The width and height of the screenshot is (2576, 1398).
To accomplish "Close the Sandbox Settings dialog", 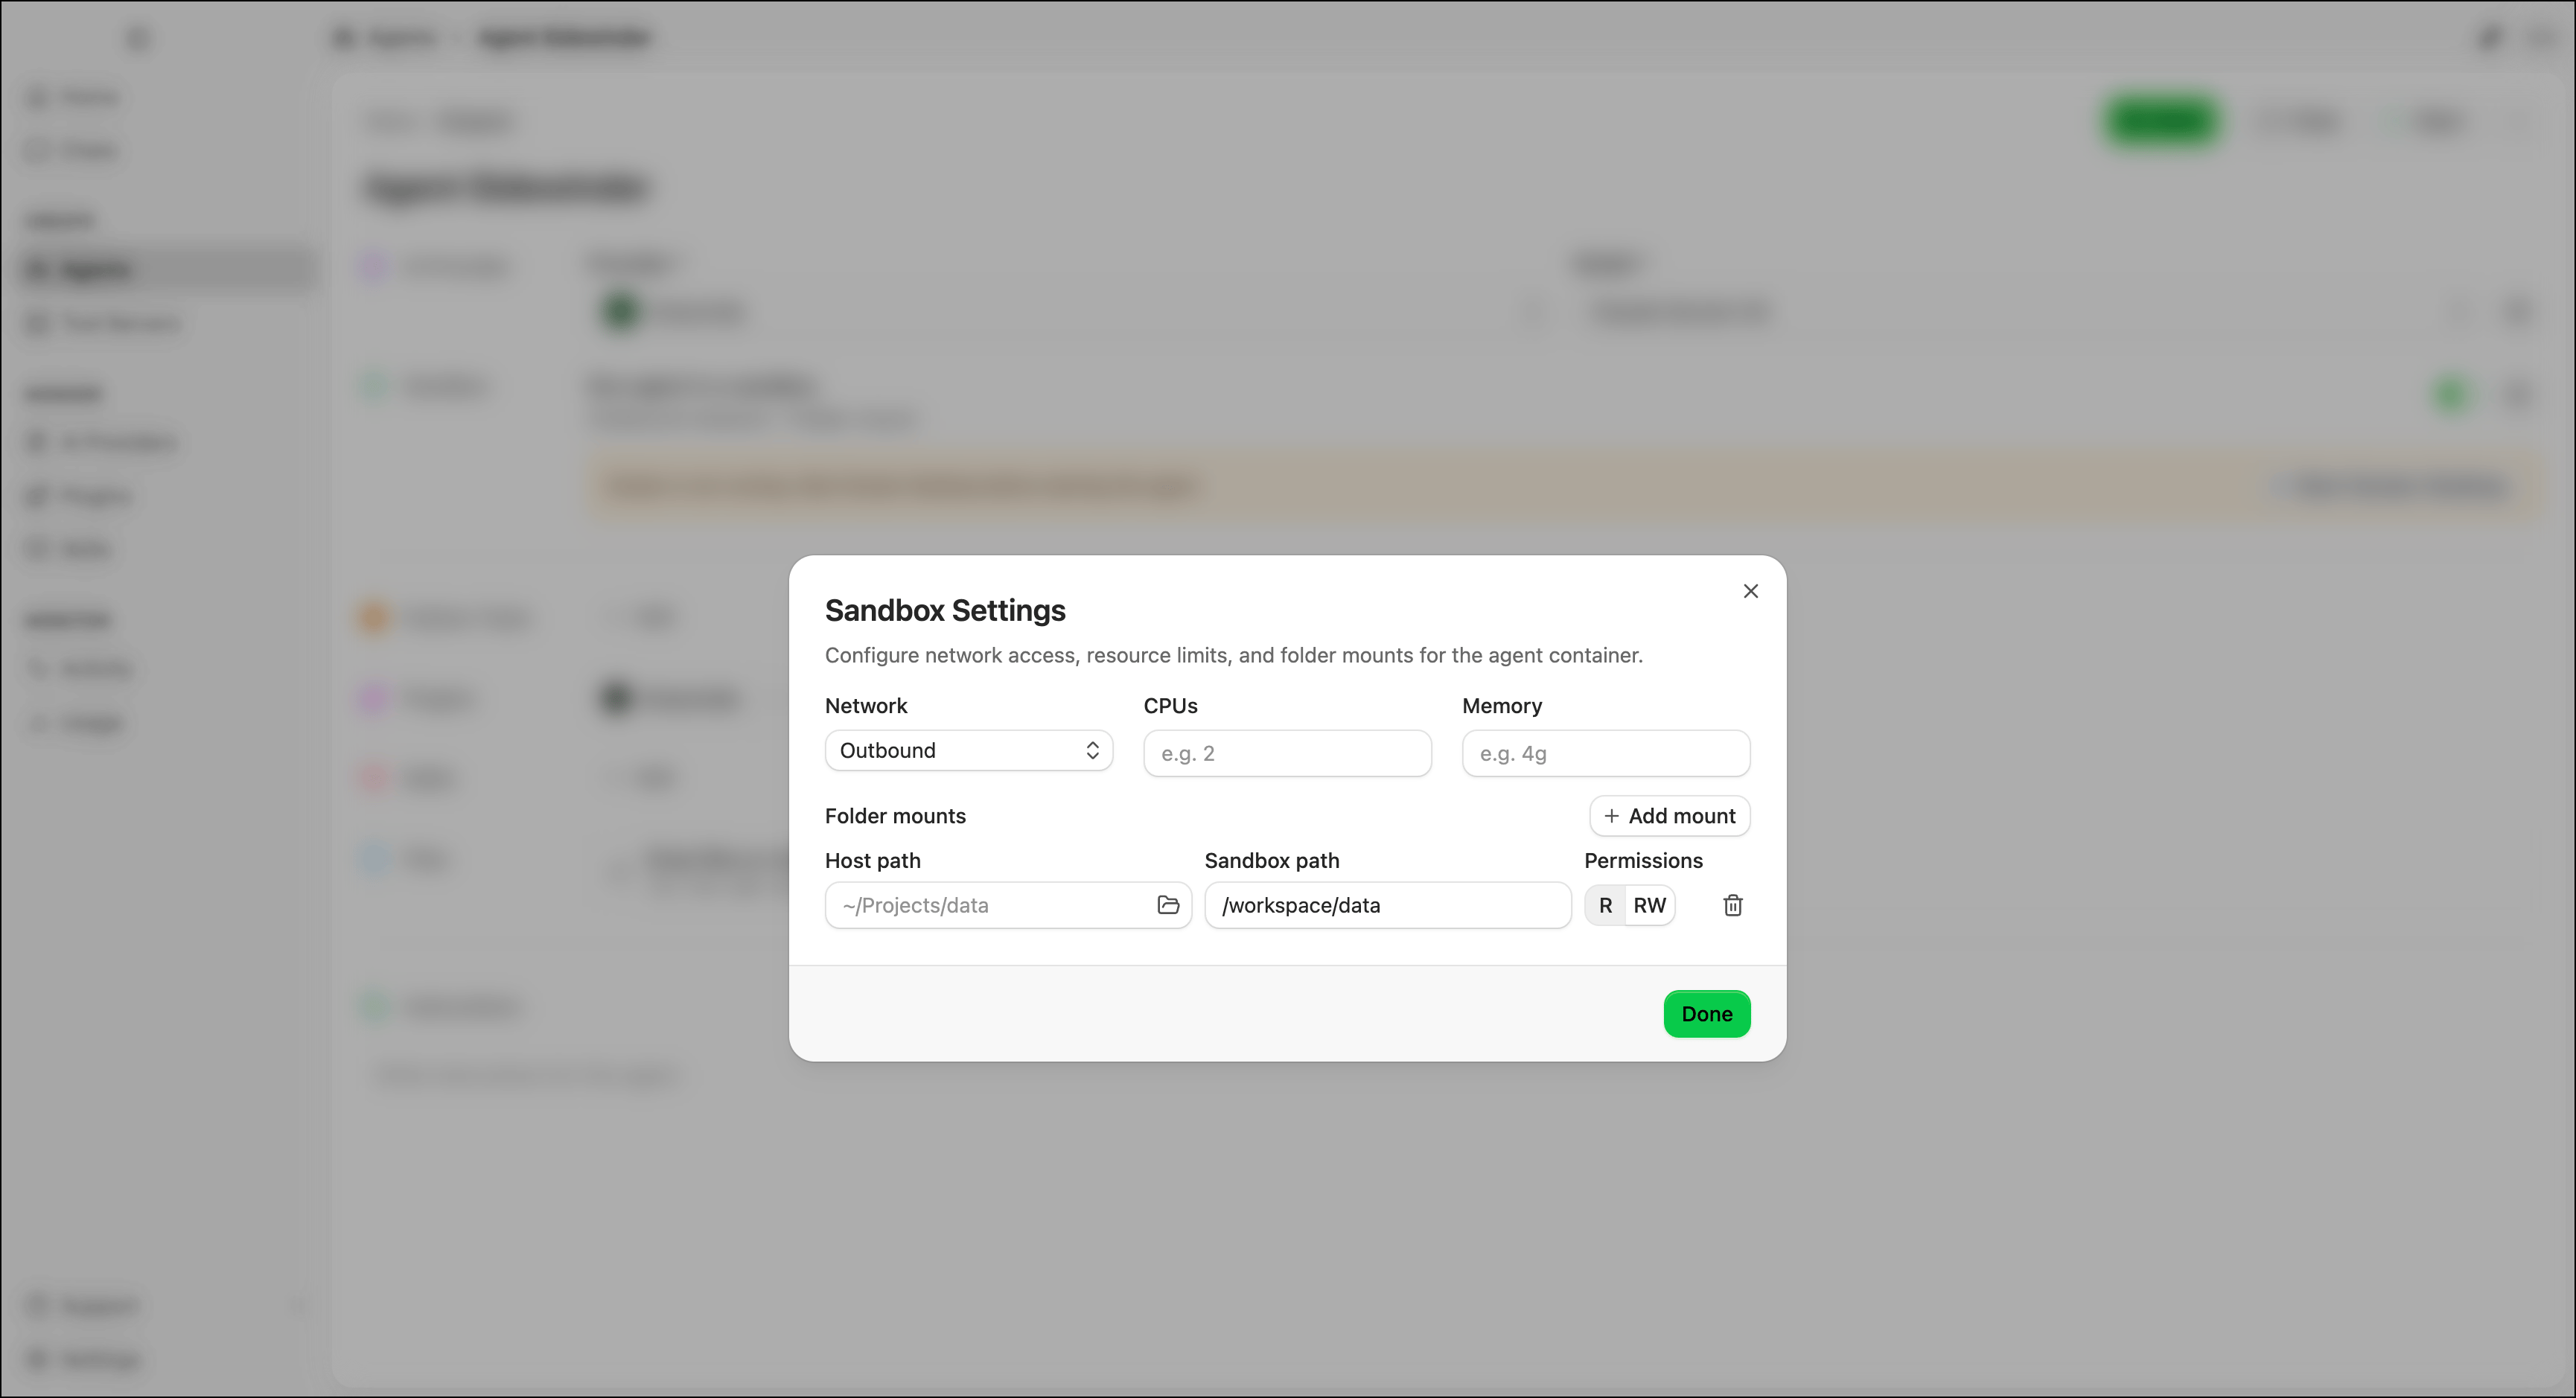I will [1750, 591].
